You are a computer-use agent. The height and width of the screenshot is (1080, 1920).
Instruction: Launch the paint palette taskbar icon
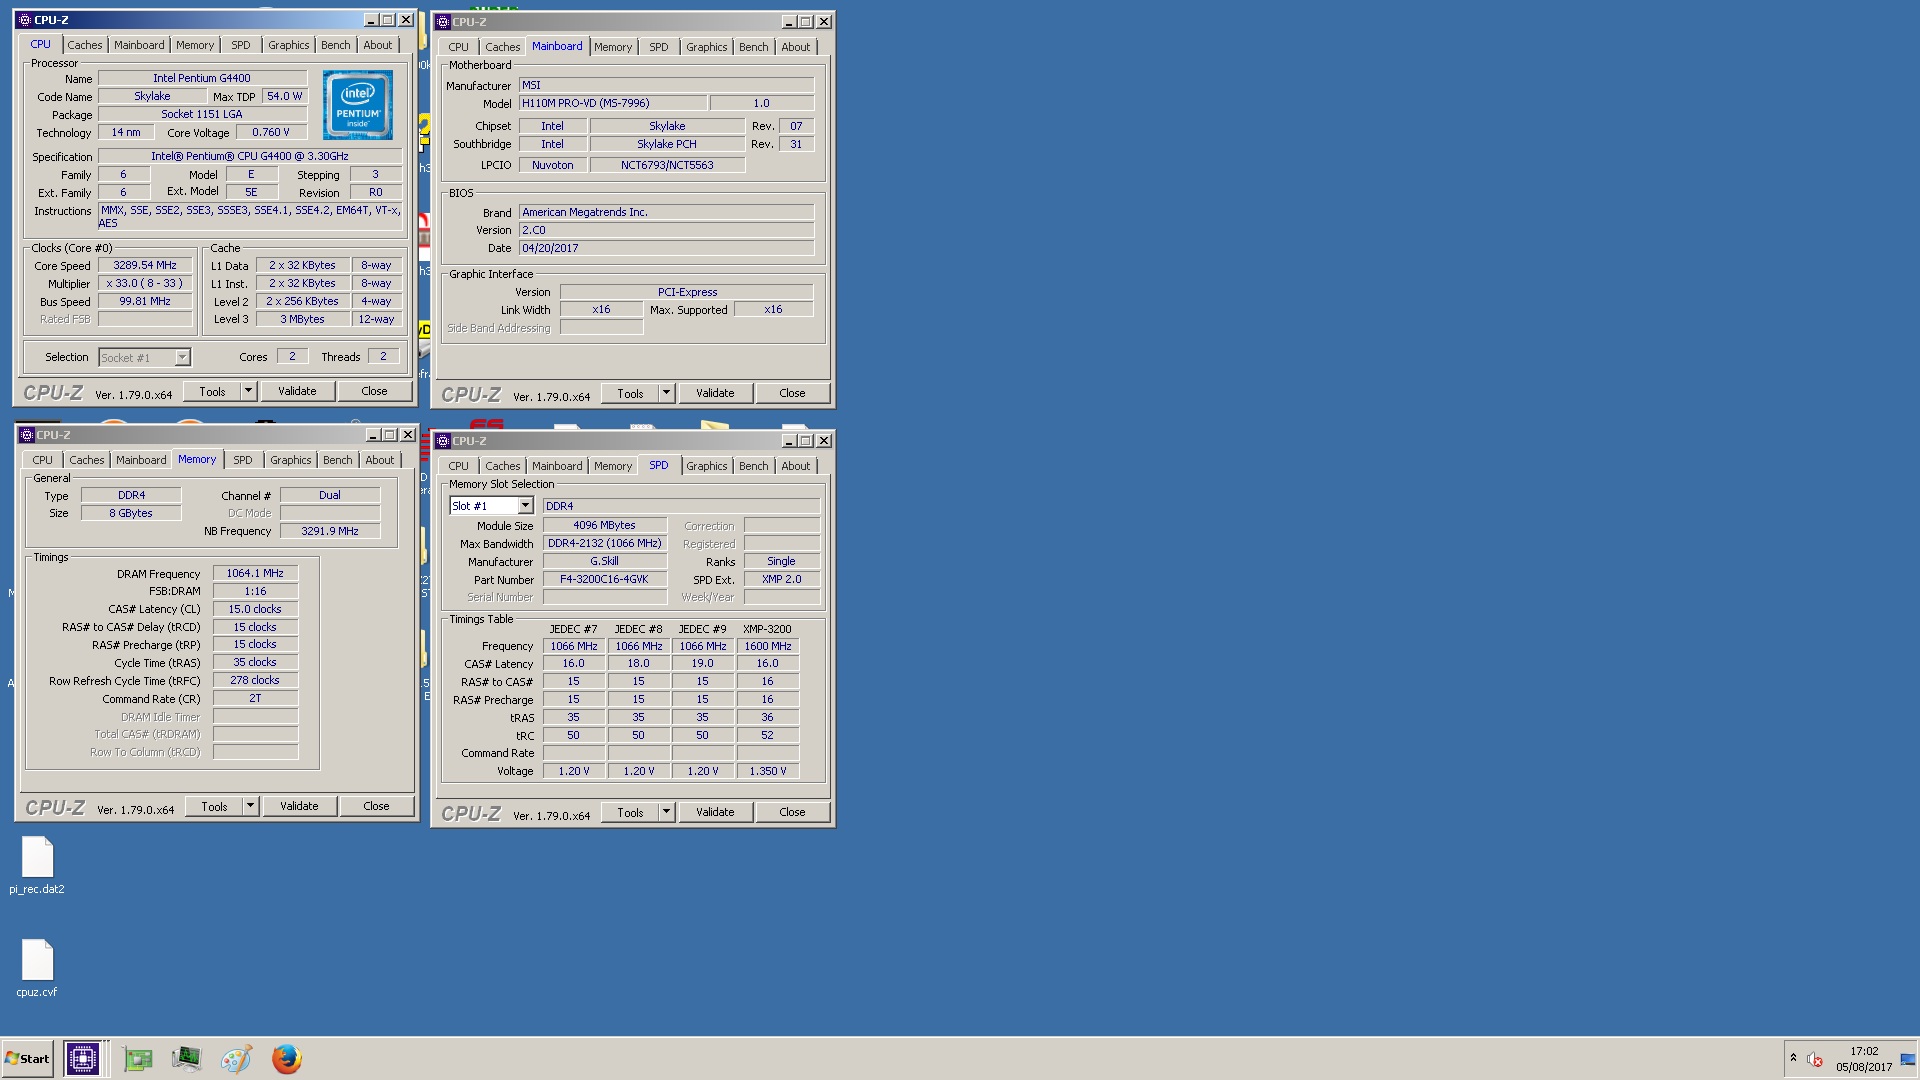(236, 1058)
